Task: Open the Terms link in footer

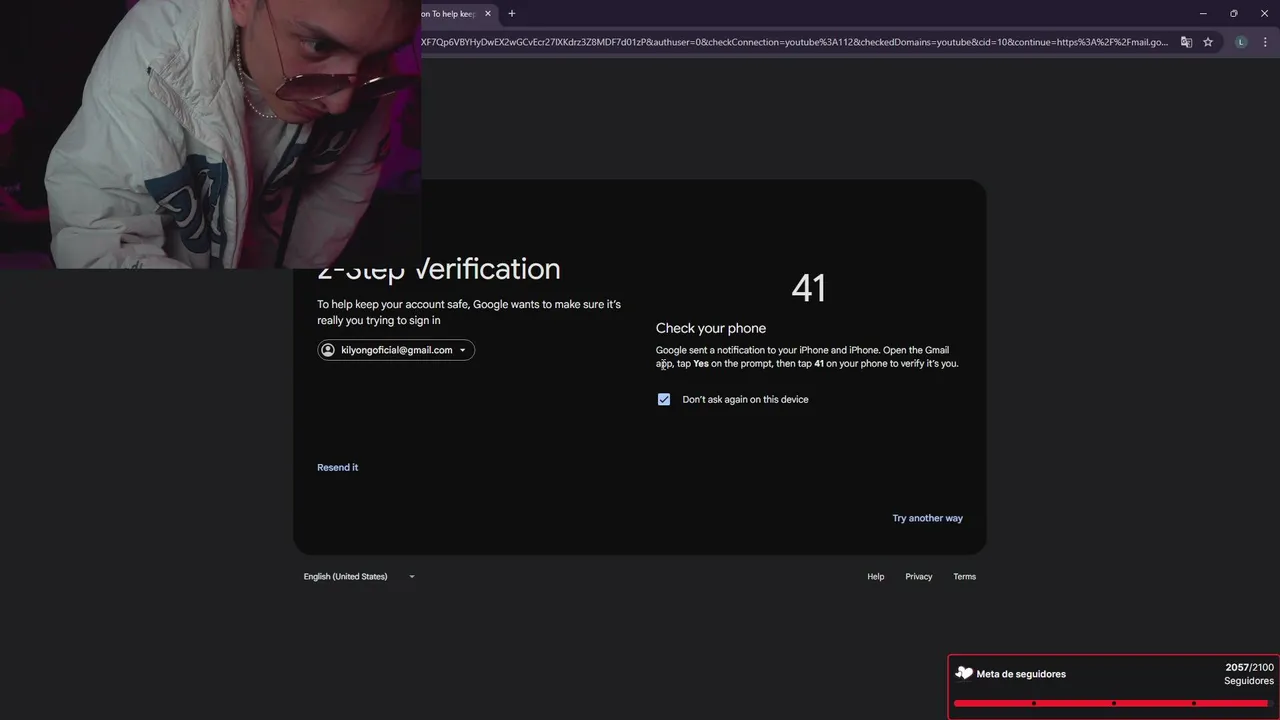Action: click(x=964, y=576)
